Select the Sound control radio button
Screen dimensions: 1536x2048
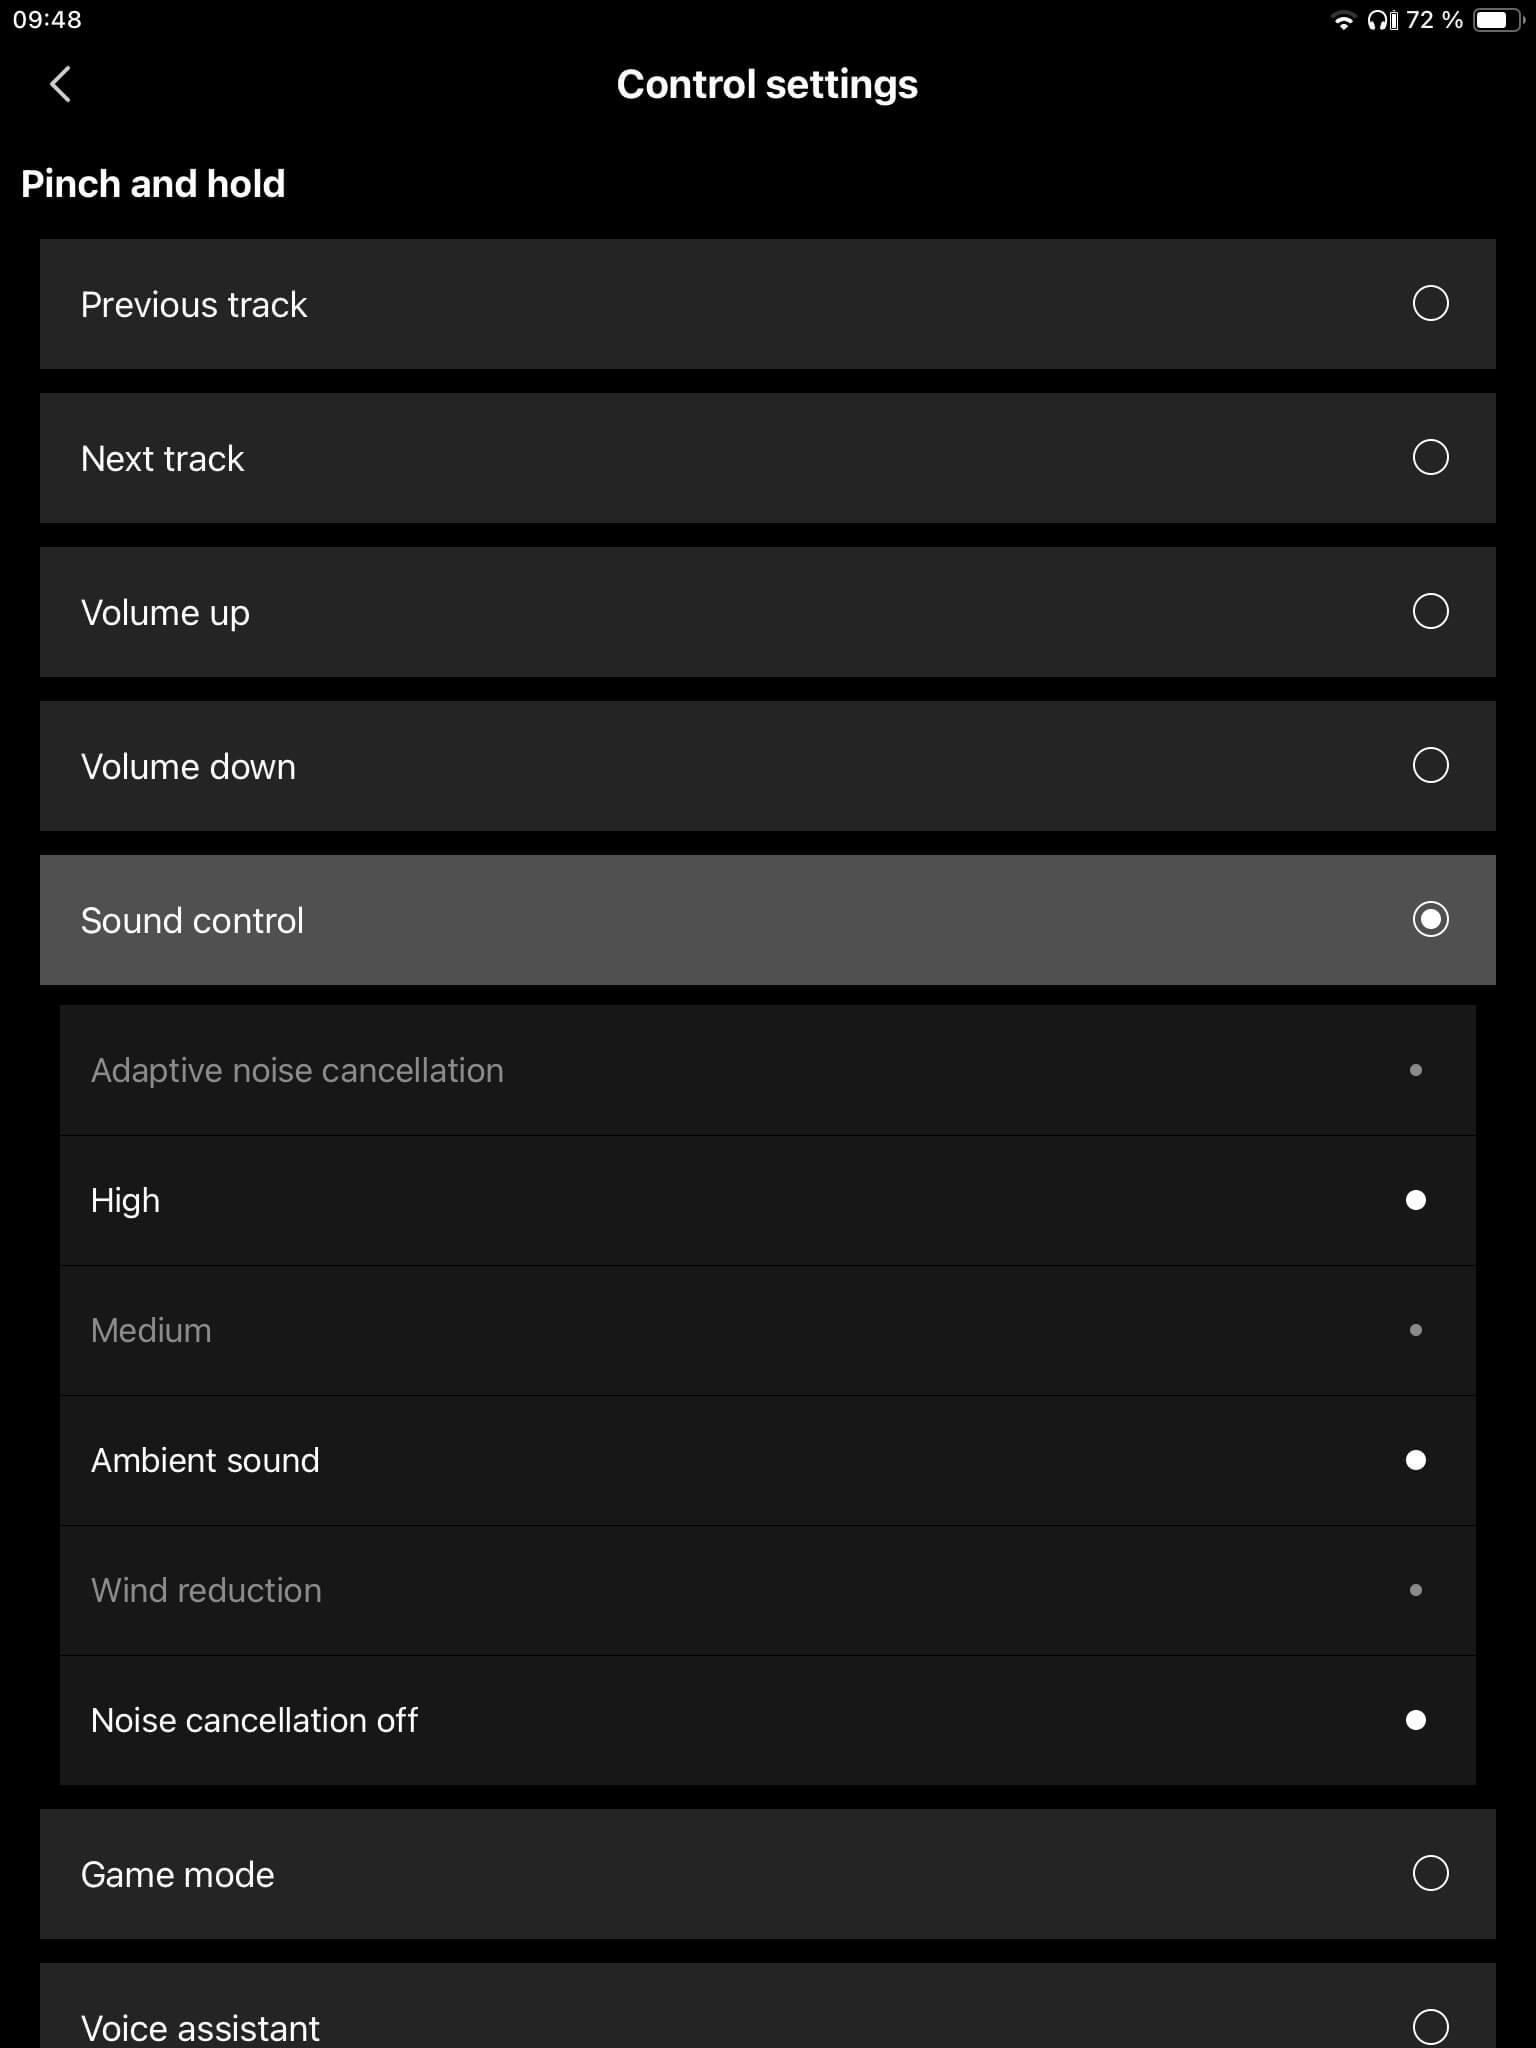(1430, 919)
